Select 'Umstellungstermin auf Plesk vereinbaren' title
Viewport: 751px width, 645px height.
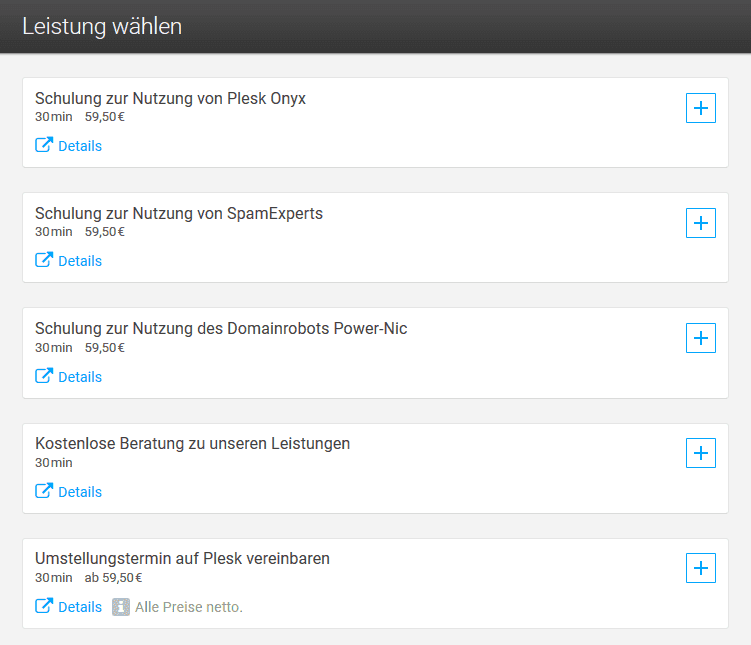pos(182,559)
